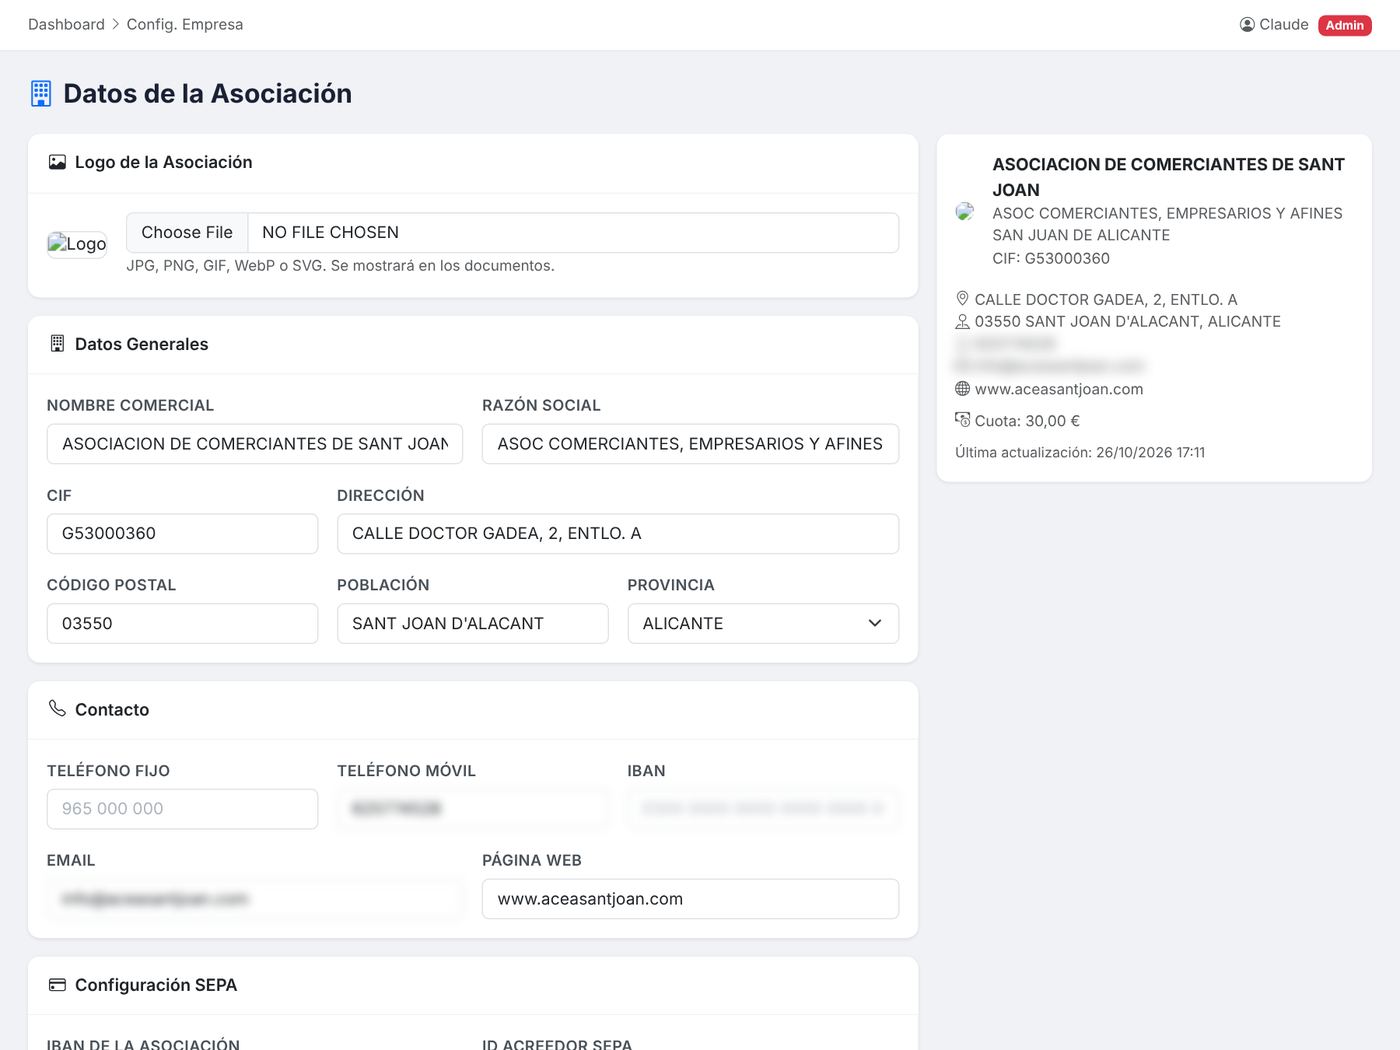Screen dimensions: 1400x1050
Task: Click into the CIF field G53000360
Action: coord(182,534)
